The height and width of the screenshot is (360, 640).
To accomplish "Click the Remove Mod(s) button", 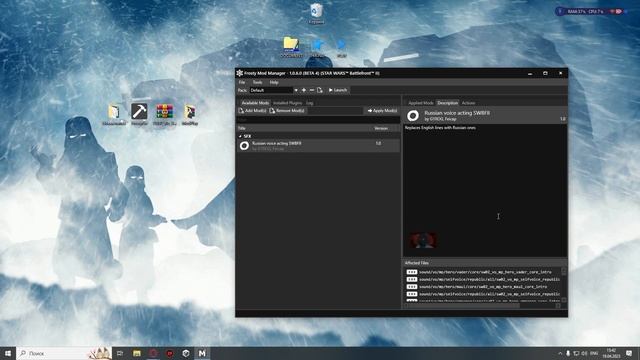I will pyautogui.click(x=287, y=111).
